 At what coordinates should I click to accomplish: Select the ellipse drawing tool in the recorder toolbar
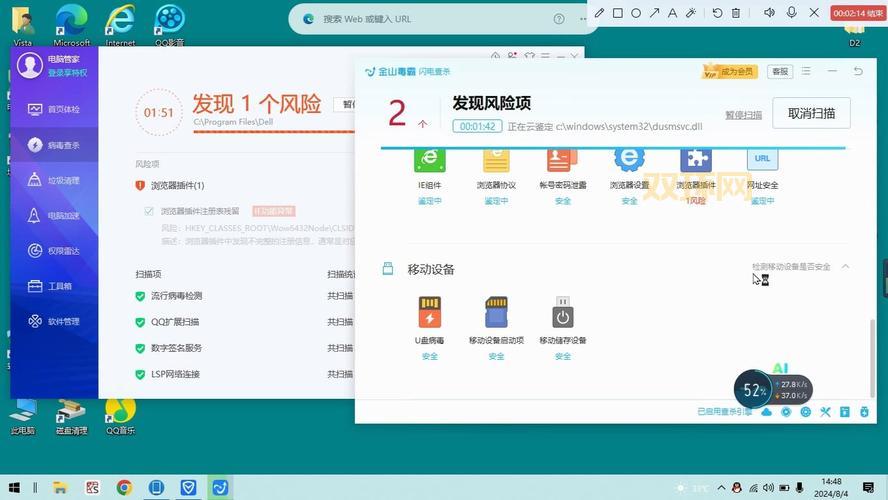(636, 12)
